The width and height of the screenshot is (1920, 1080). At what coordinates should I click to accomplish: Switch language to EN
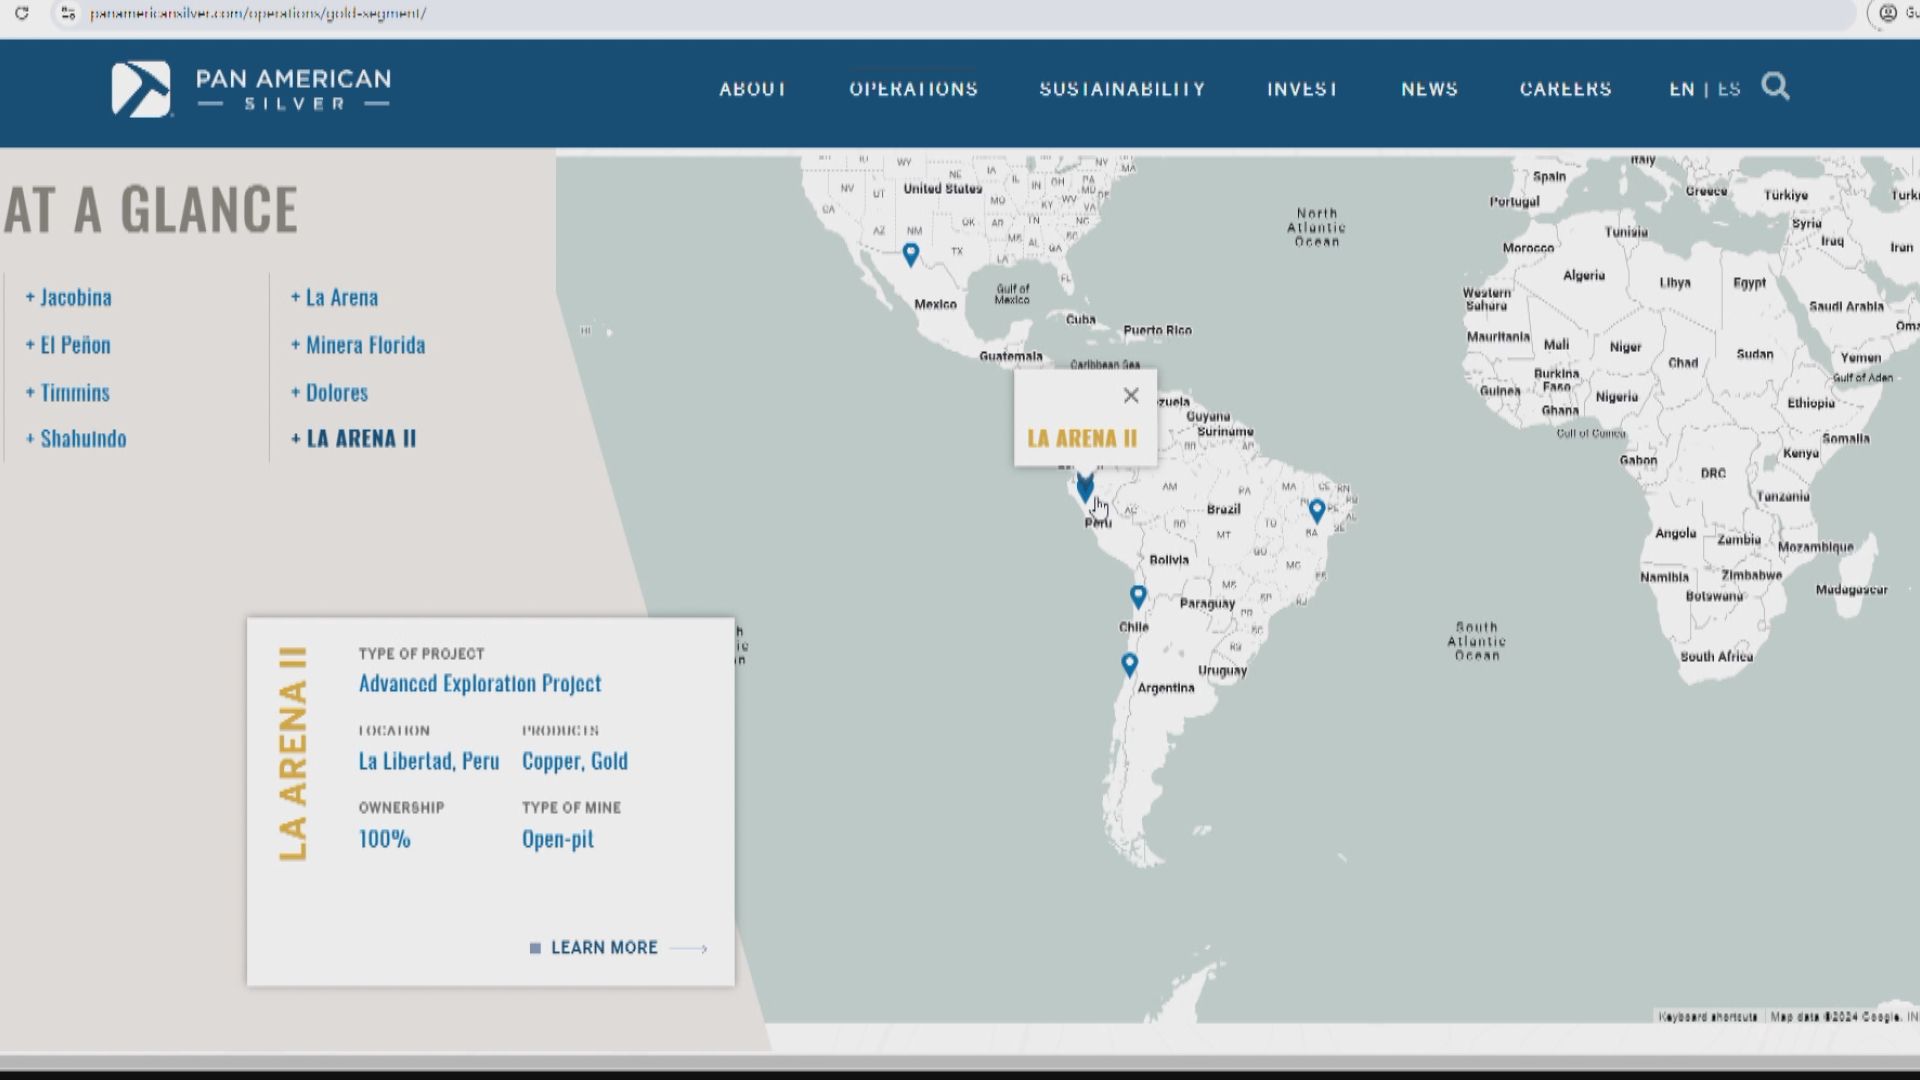pyautogui.click(x=1682, y=89)
